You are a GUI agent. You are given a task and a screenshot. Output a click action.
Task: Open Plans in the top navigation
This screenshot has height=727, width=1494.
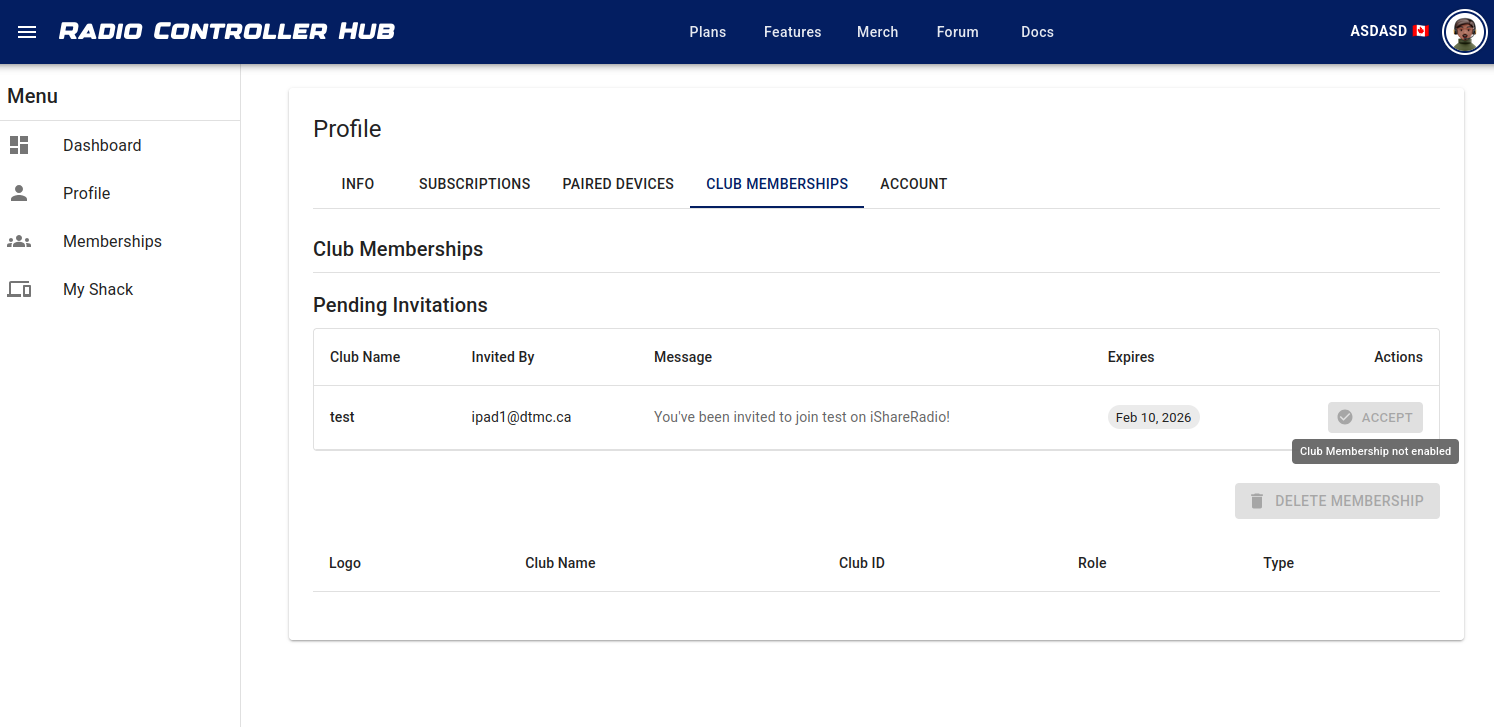pos(707,32)
